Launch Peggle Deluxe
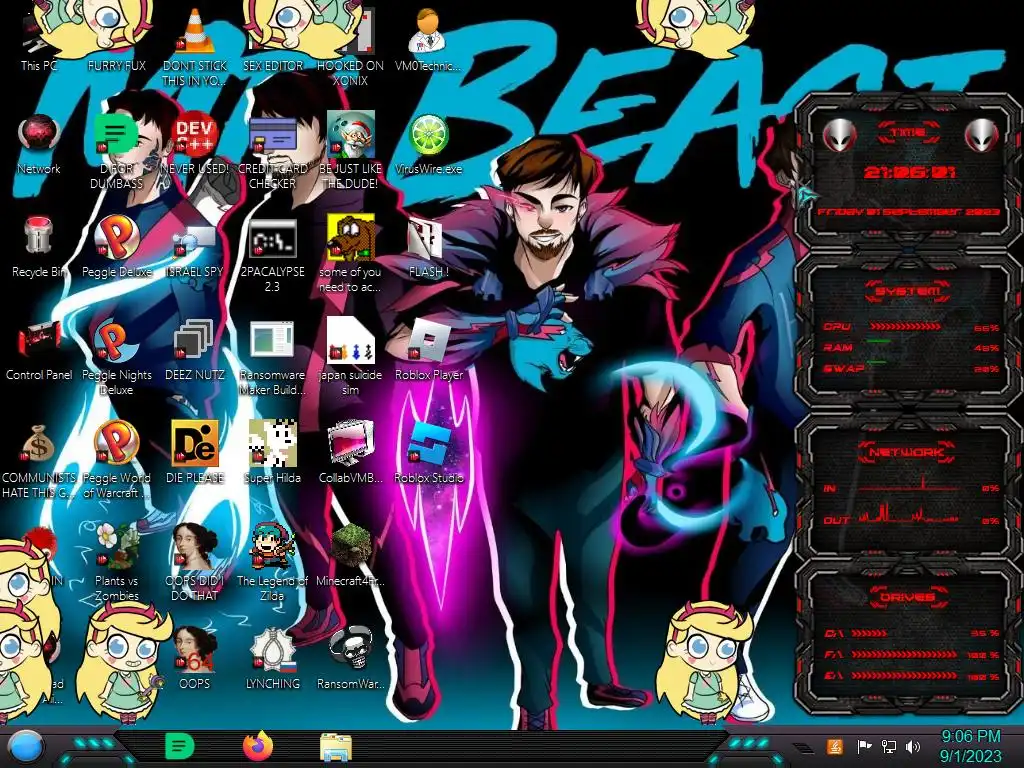 point(116,248)
